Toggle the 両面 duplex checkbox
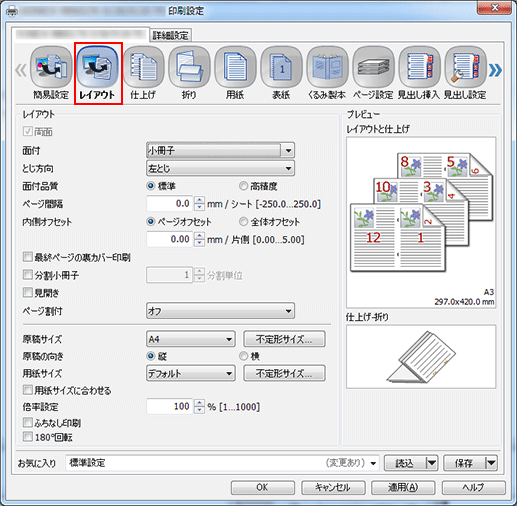This screenshot has height=506, width=517. tap(27, 131)
